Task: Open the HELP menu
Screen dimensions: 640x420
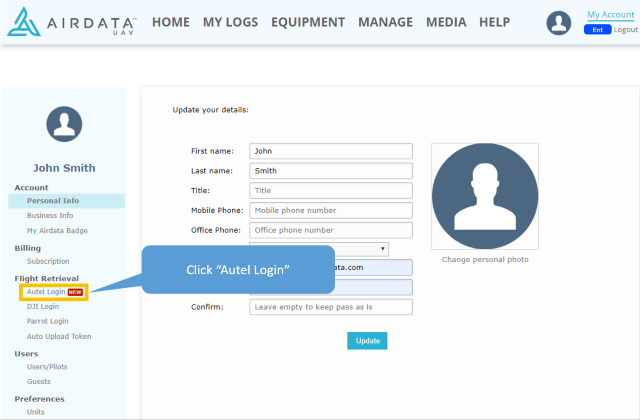Action: (x=494, y=22)
